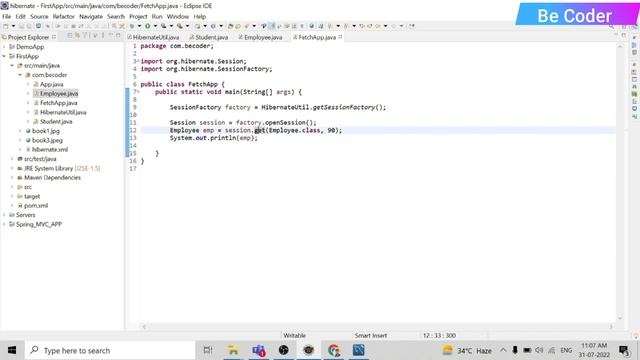Click the 12 : 33 : 300 cursor position
This screenshot has height=360, width=640.
[439, 336]
